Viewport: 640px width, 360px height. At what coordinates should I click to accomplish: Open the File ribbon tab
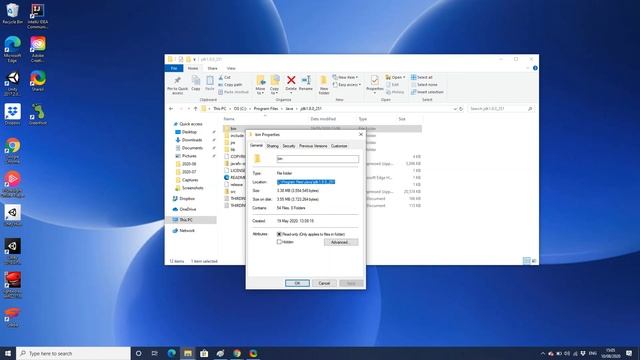coord(174,68)
